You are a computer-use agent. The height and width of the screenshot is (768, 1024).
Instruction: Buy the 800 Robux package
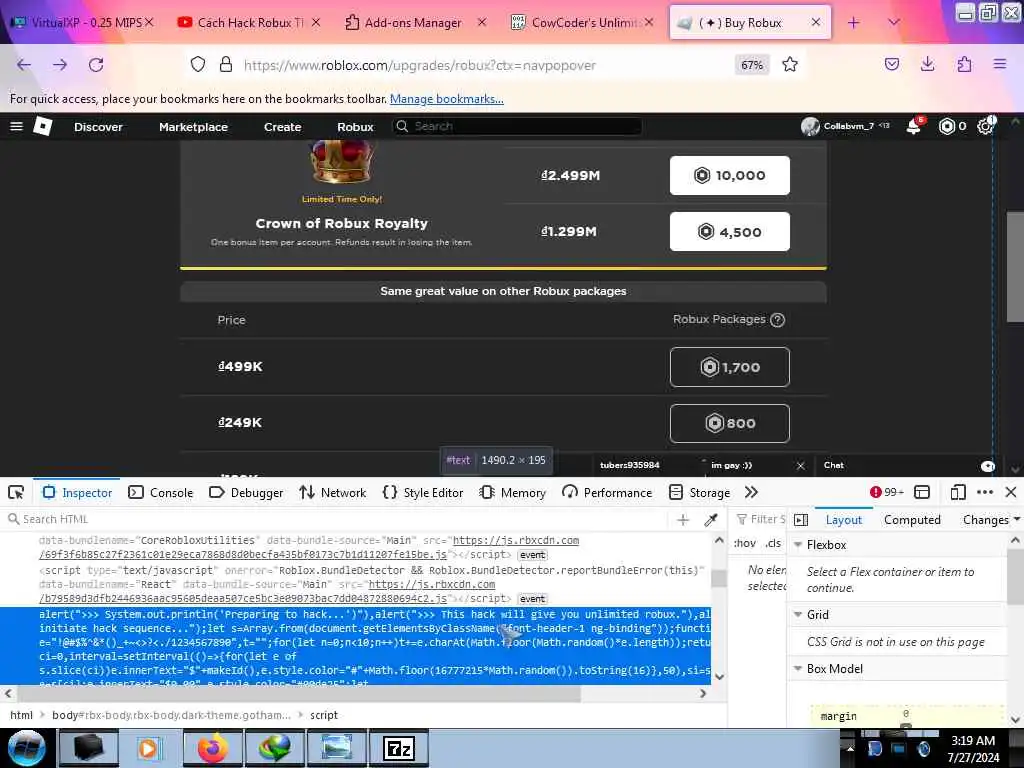(729, 423)
